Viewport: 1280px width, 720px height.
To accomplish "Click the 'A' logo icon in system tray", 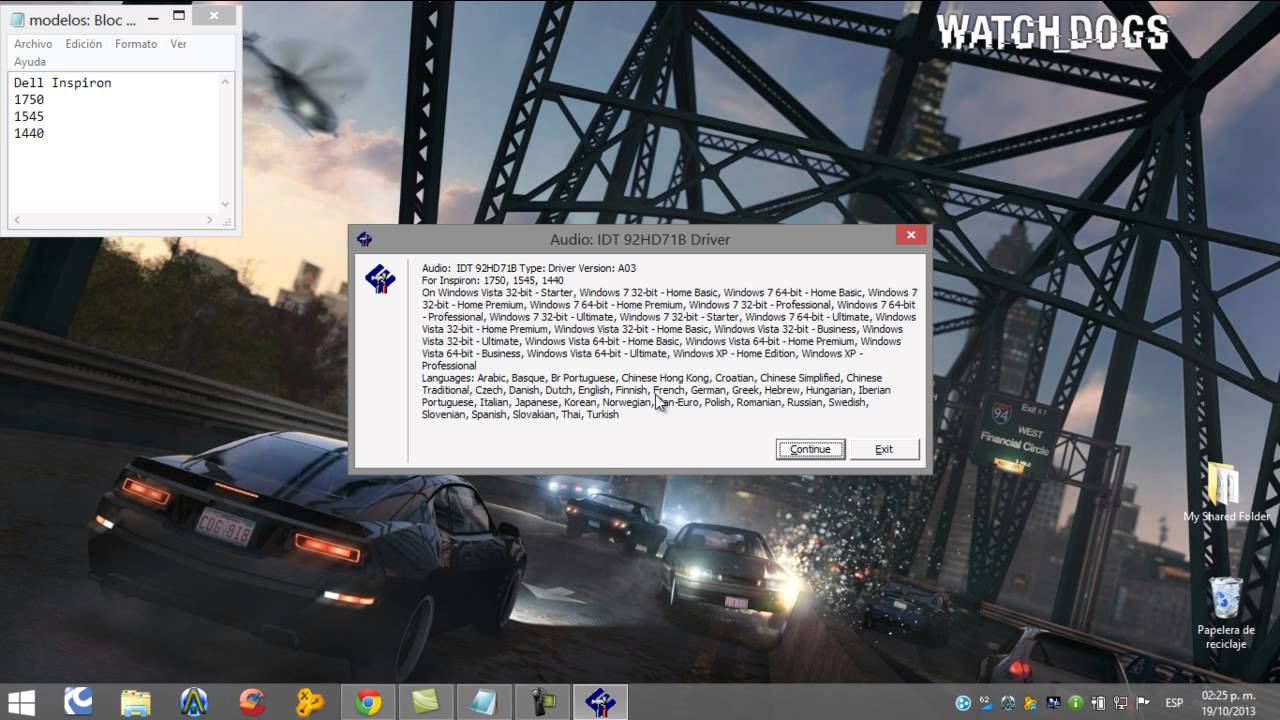I will pos(1008,703).
